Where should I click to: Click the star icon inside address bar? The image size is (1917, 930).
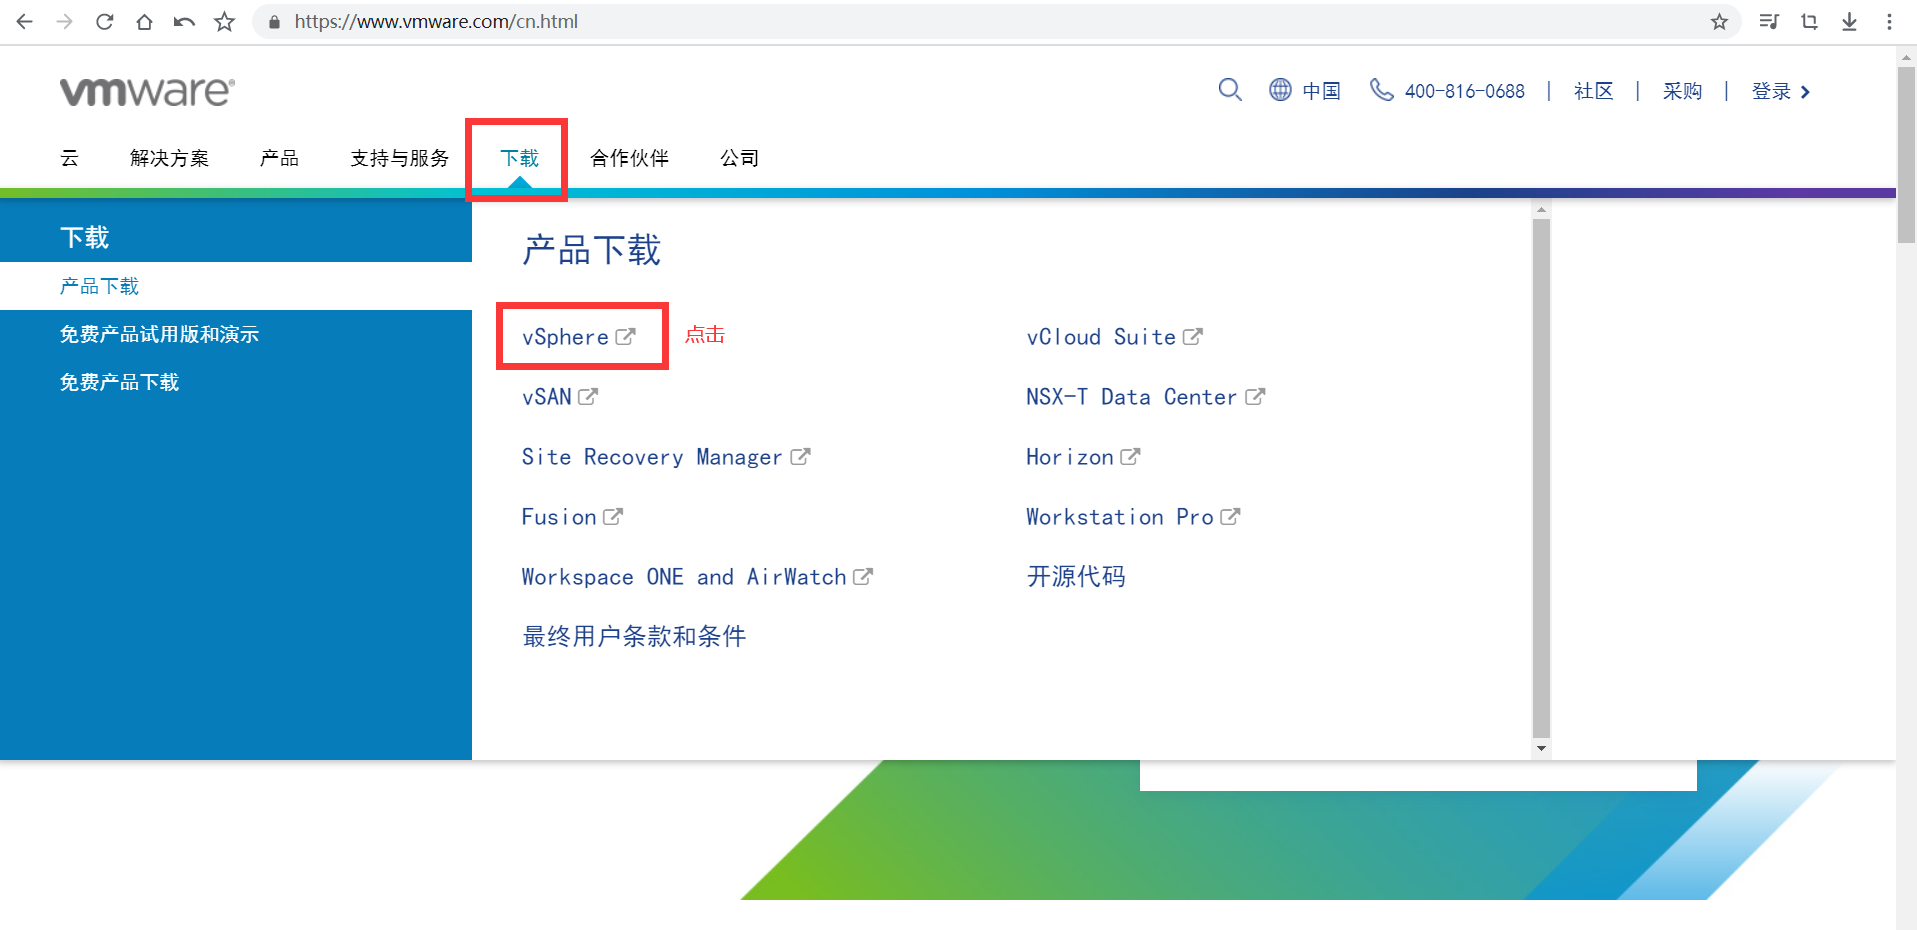click(1719, 21)
